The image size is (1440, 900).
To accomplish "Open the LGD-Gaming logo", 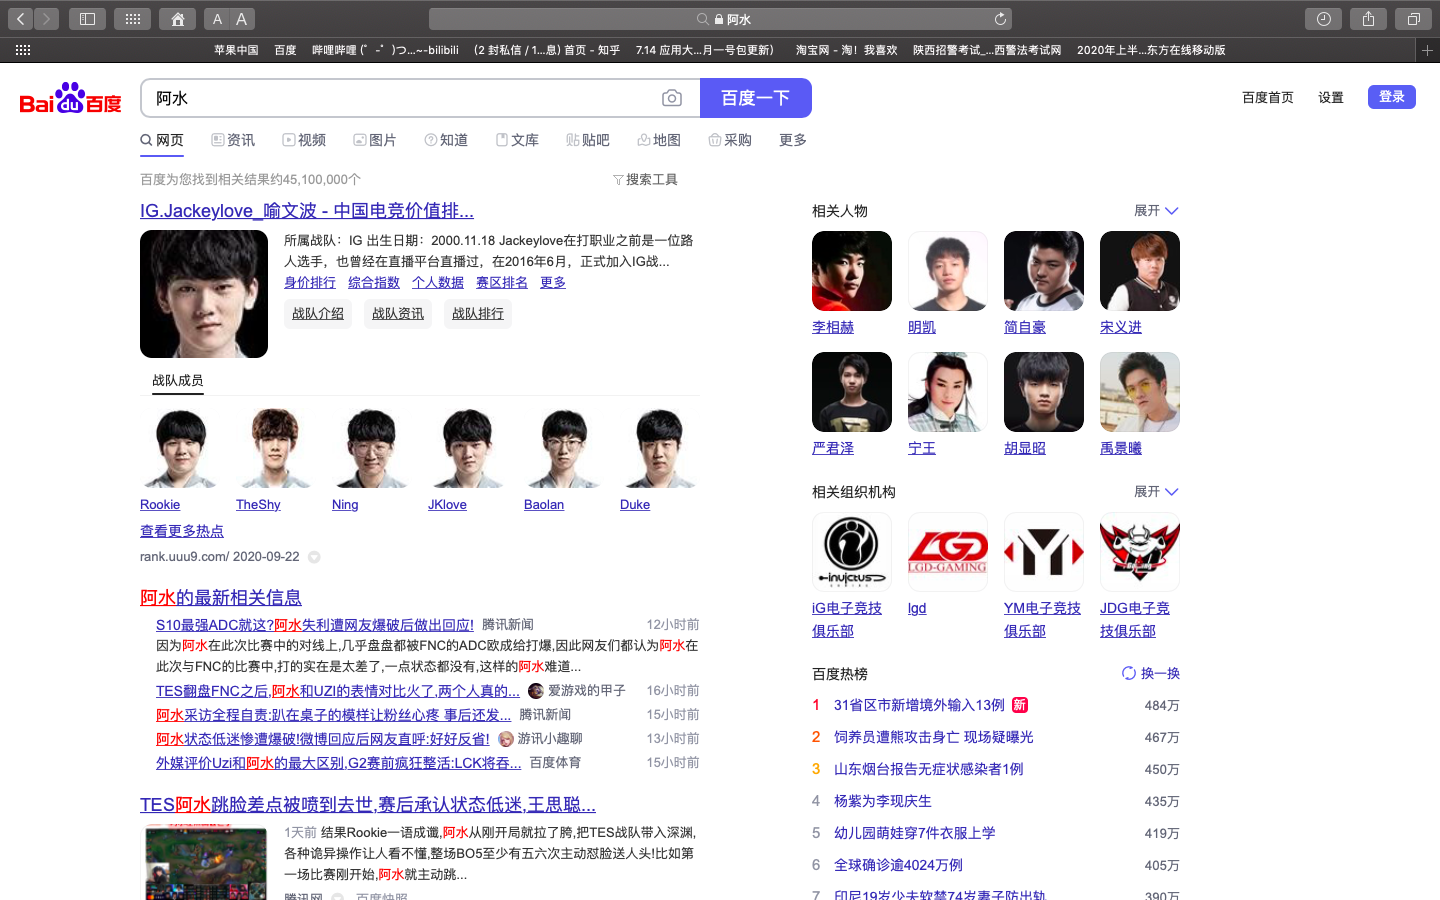I will [x=948, y=552].
